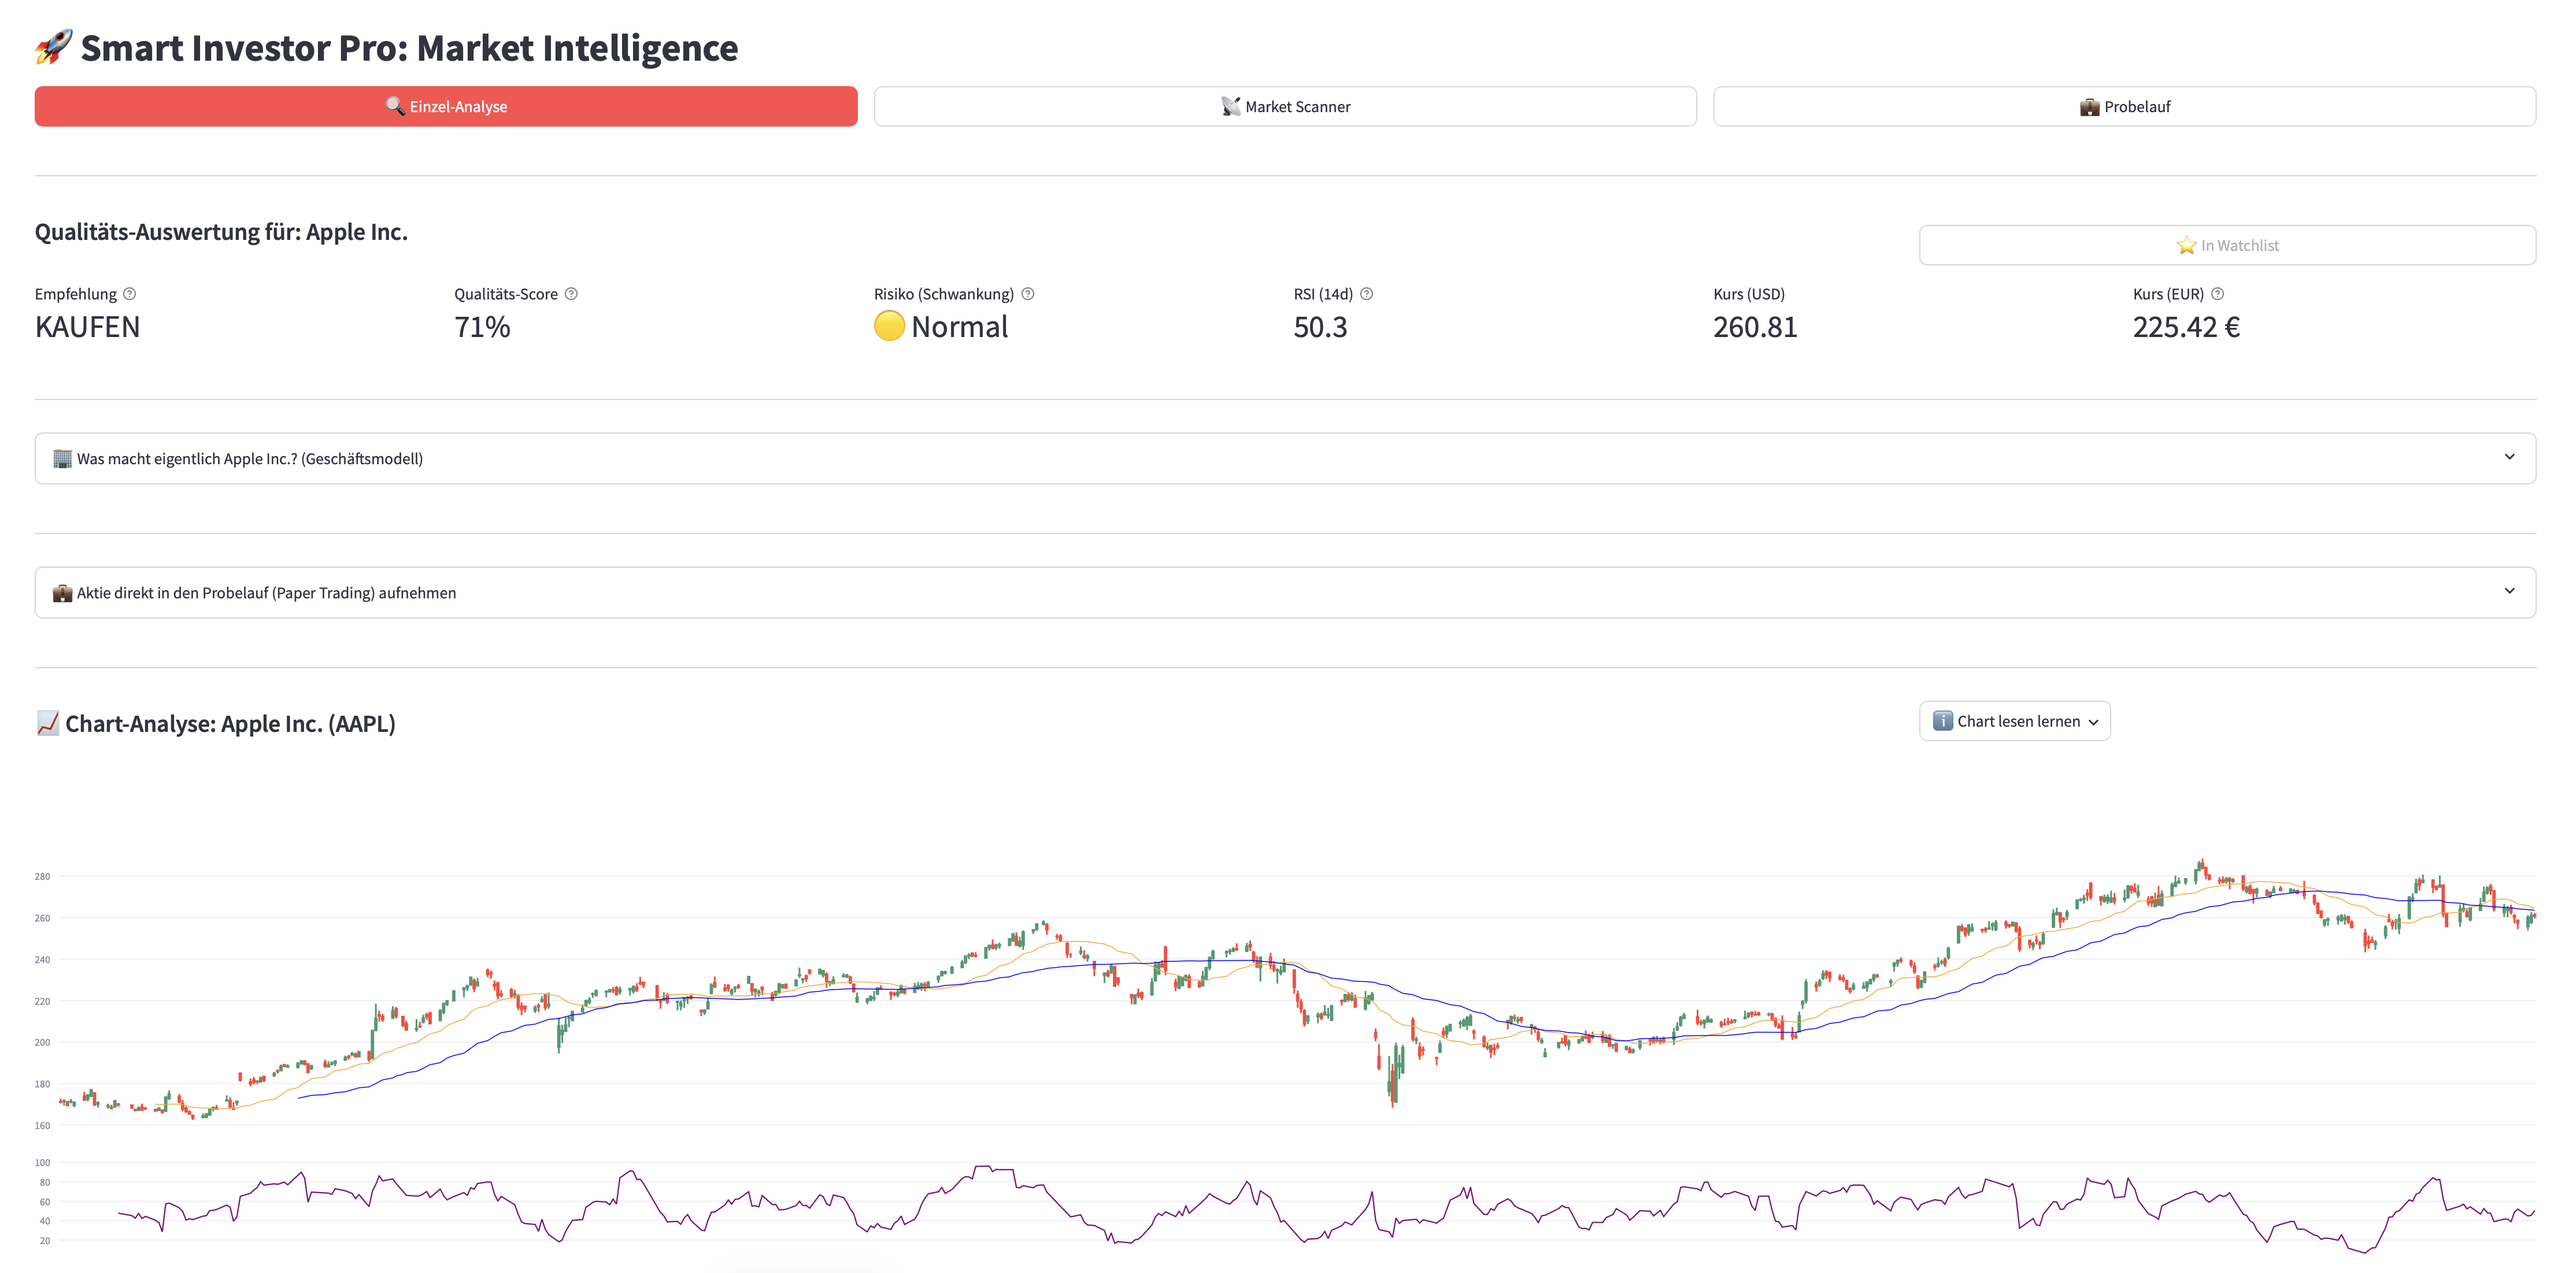
Task: Click the 100 label on the RSI axis
Action: (42, 1162)
